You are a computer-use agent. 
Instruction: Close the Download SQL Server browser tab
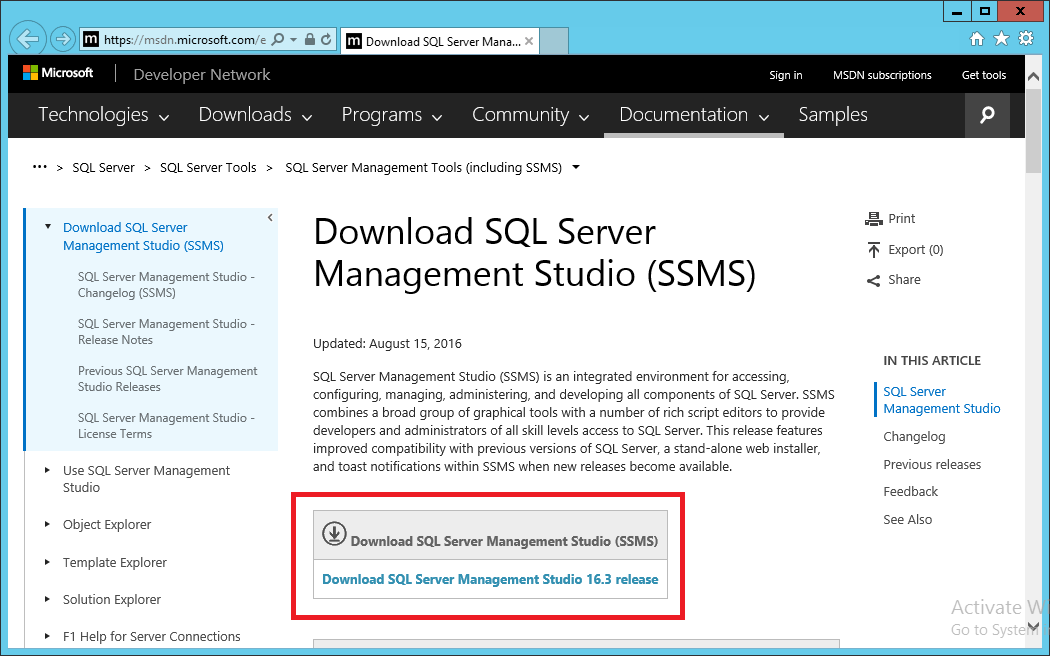click(529, 41)
